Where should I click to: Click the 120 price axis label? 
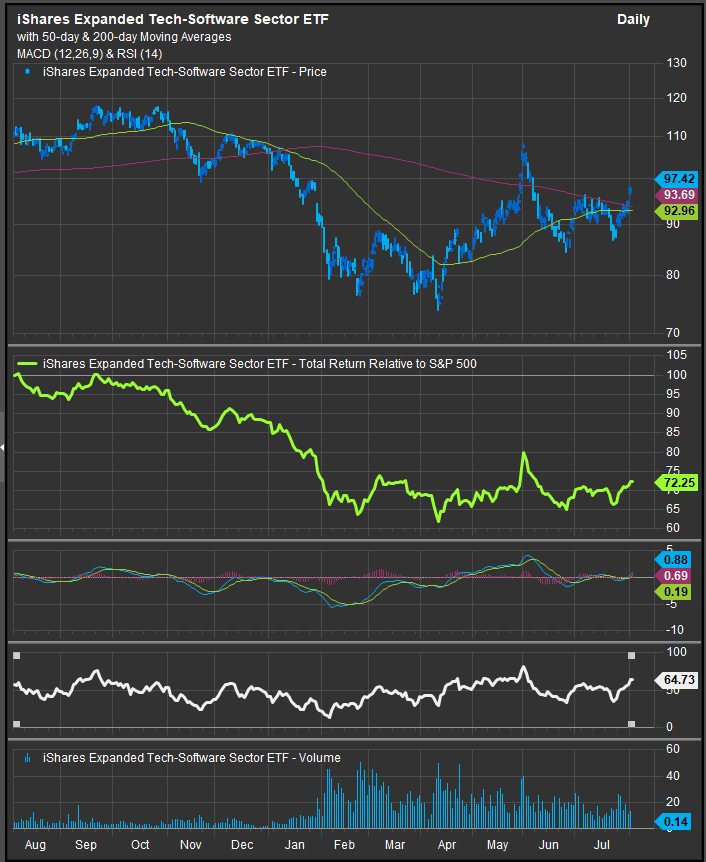(x=676, y=98)
